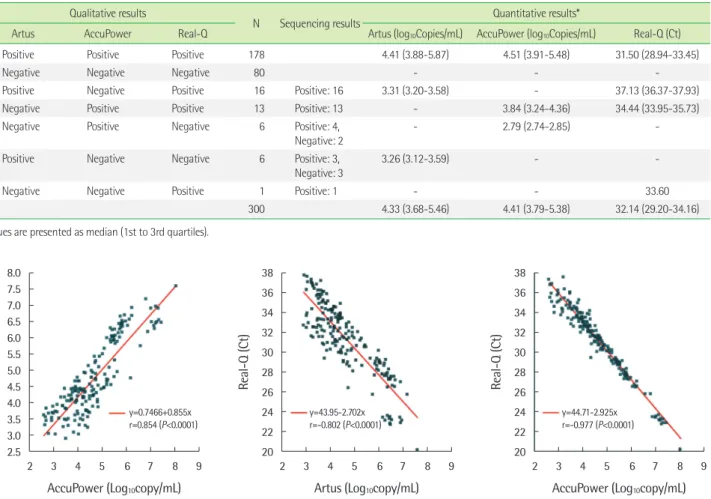The image size is (711, 499).
Task: Select the cell '3.84 (3.24-4.36)'
Action: [x=536, y=108]
